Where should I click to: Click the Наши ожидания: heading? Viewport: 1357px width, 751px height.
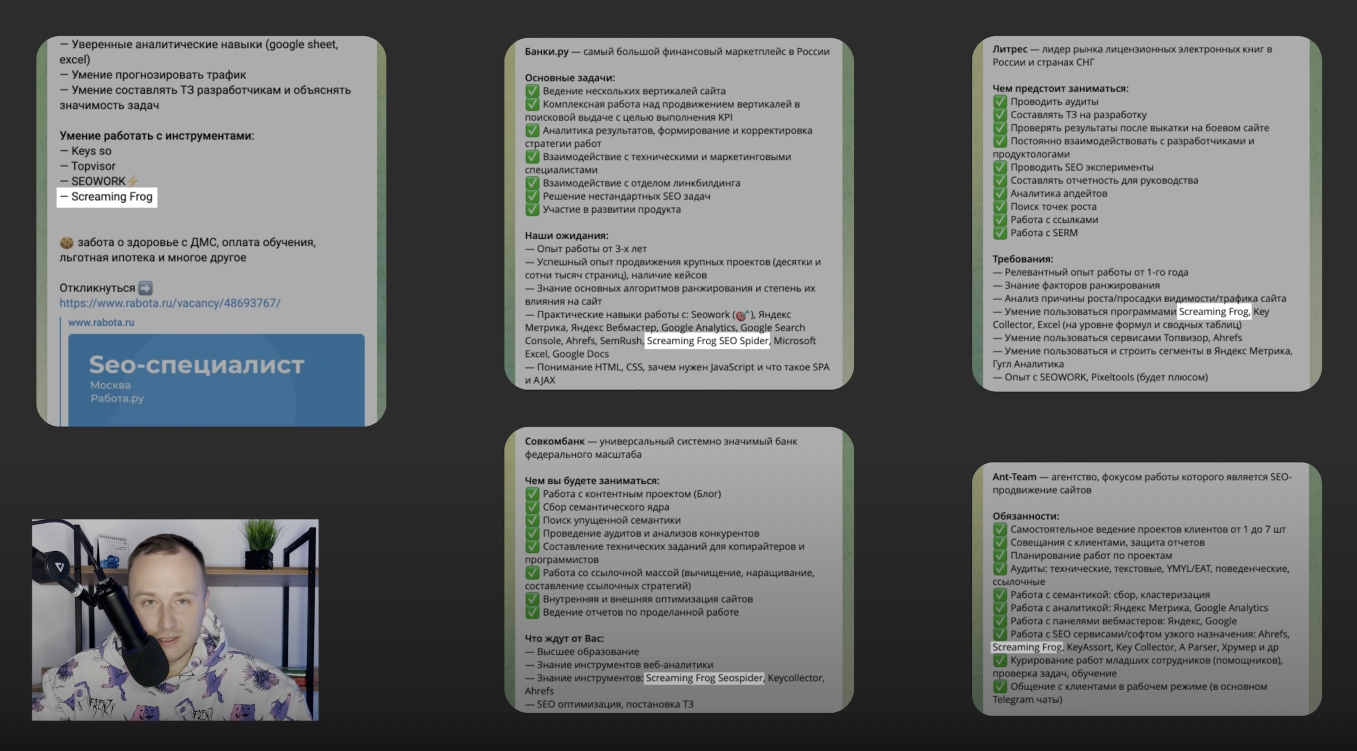[566, 236]
